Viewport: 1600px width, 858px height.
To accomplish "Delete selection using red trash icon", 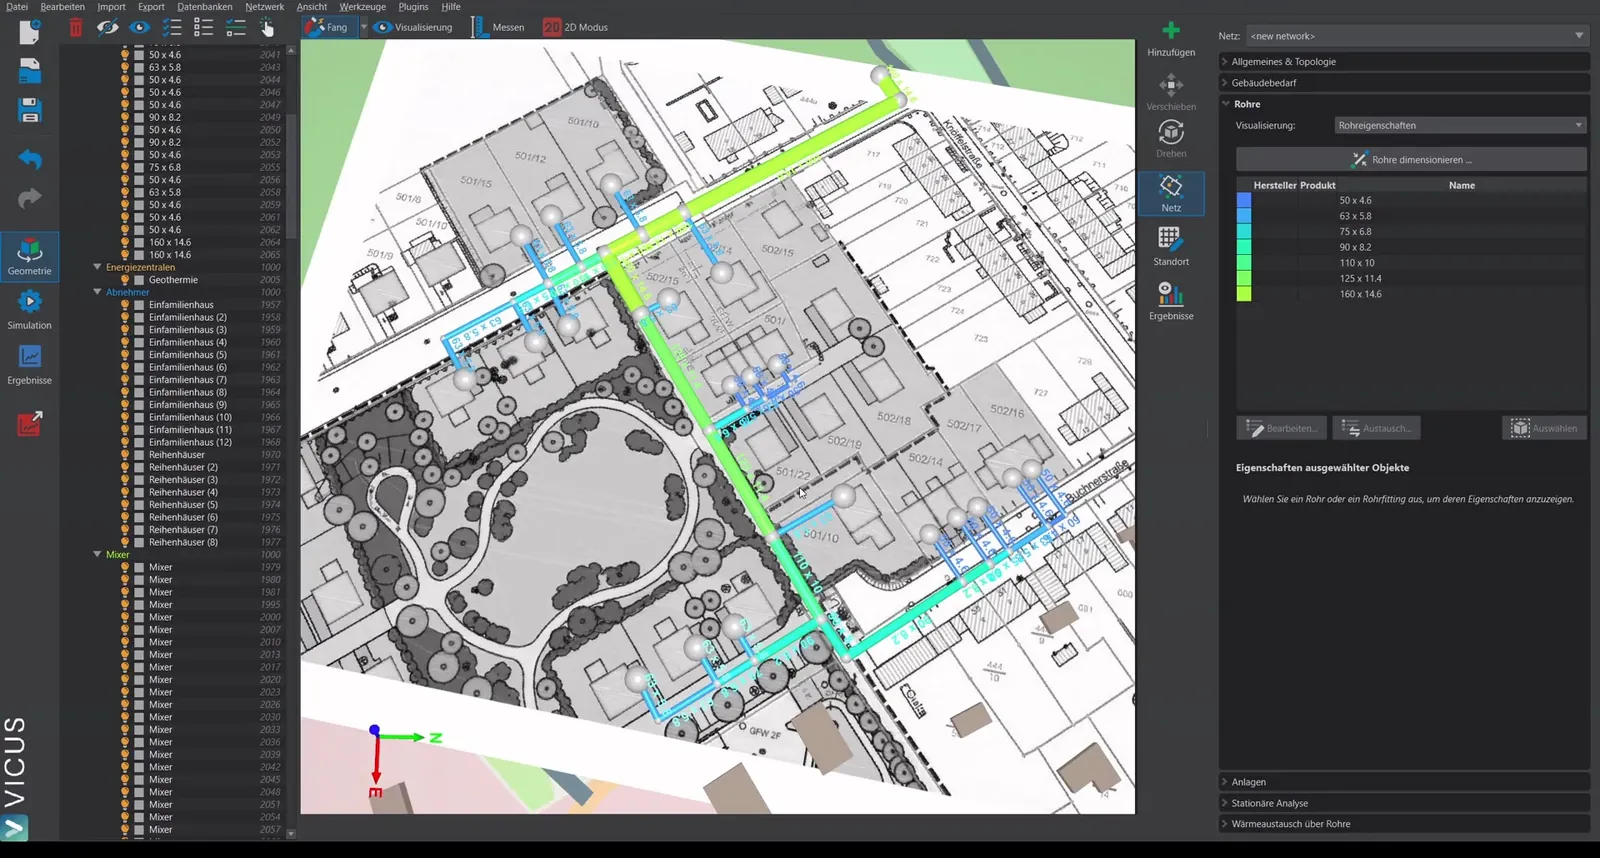I will coord(76,27).
